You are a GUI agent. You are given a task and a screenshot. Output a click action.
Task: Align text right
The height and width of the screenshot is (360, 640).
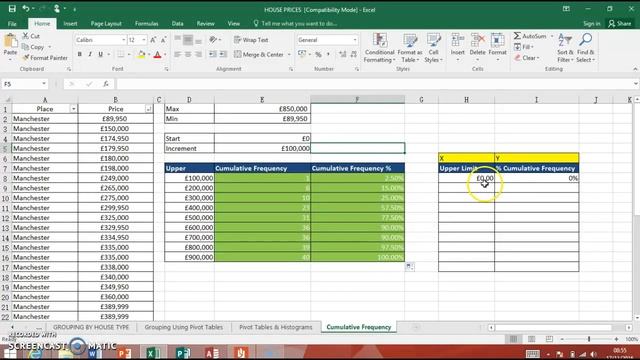point(198,54)
